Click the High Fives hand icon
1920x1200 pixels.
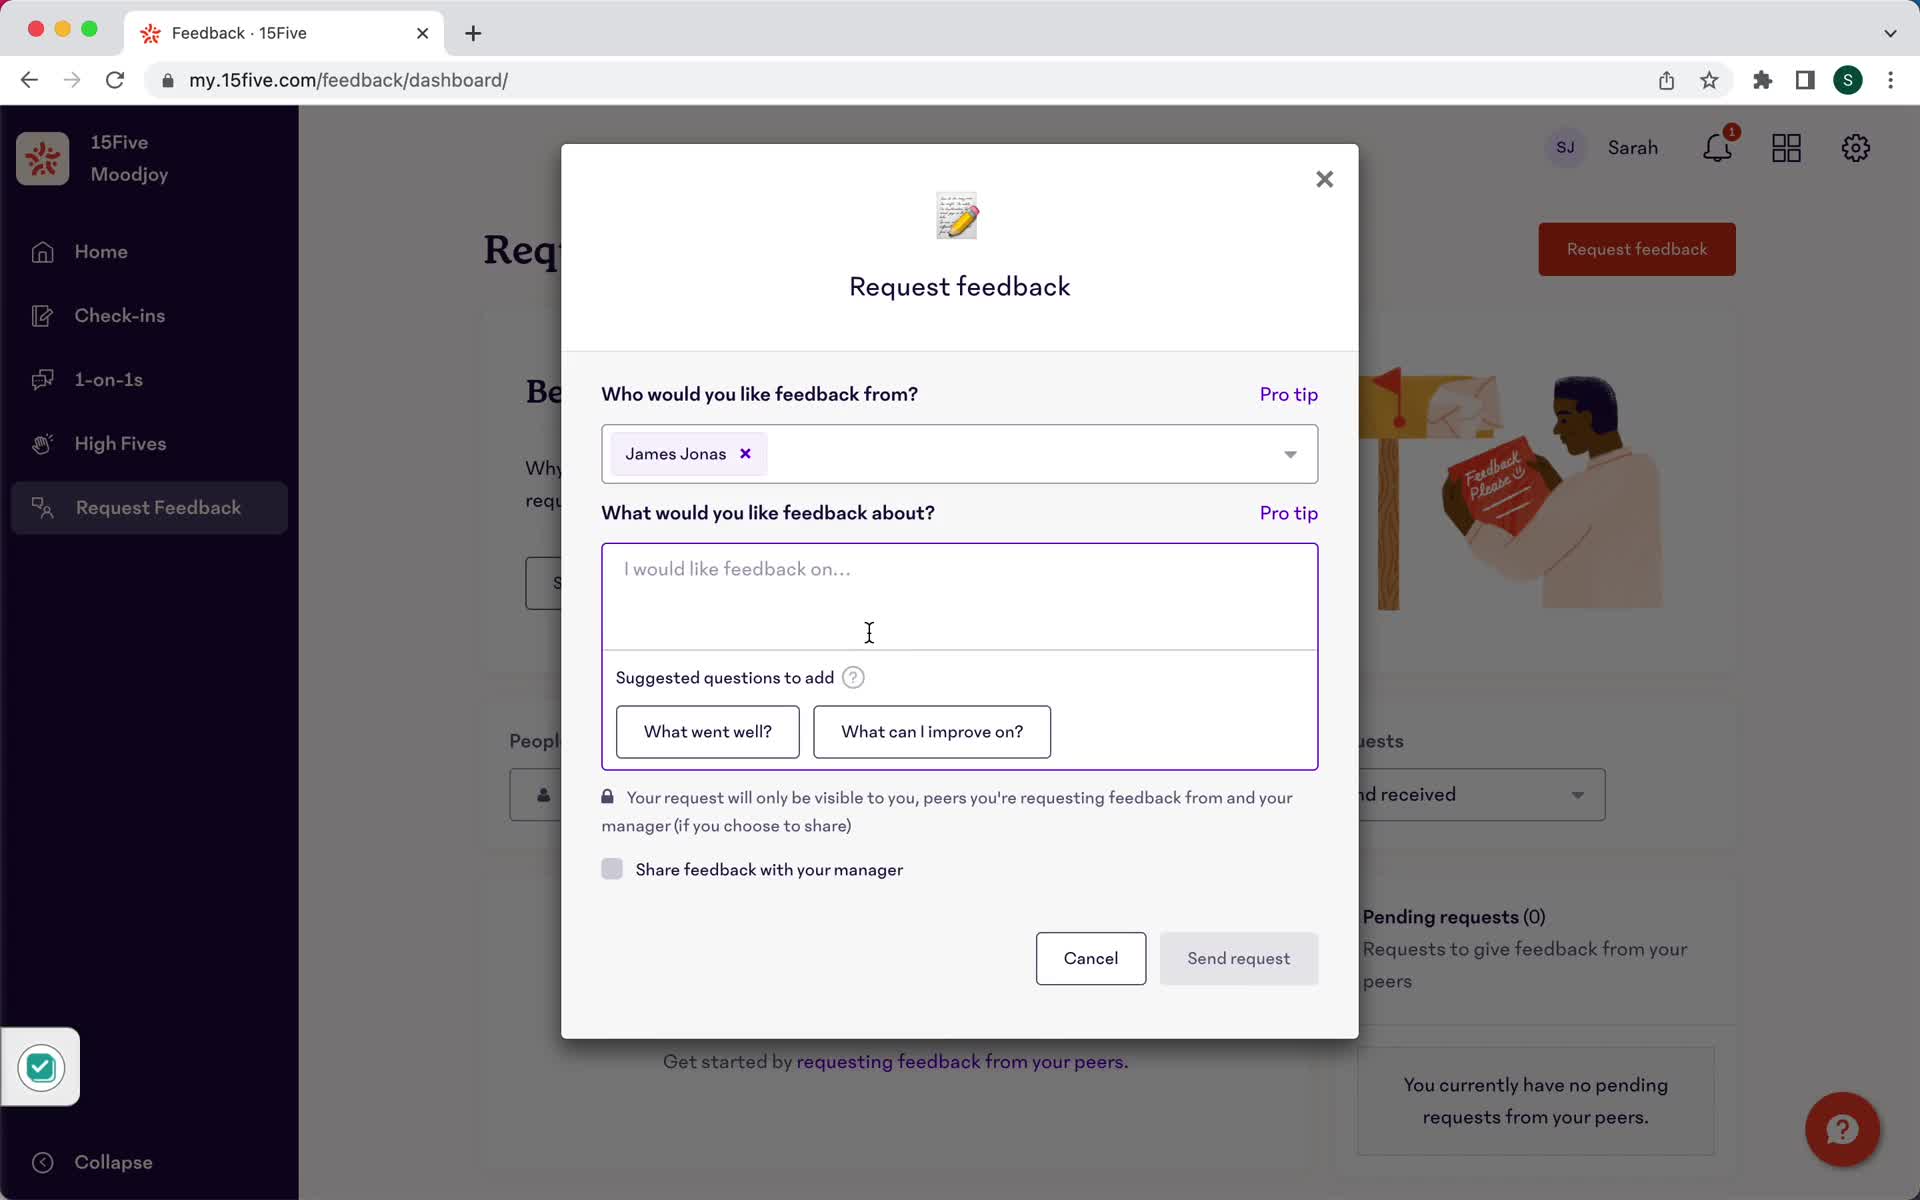pos(42,444)
